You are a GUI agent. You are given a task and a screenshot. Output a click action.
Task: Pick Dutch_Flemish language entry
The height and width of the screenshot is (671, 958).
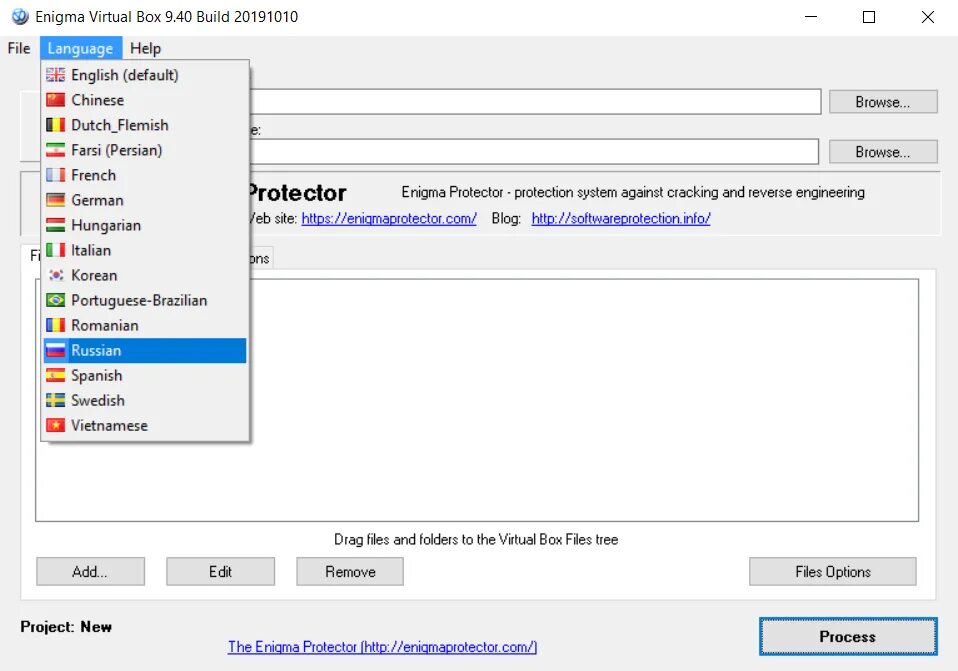(x=145, y=125)
